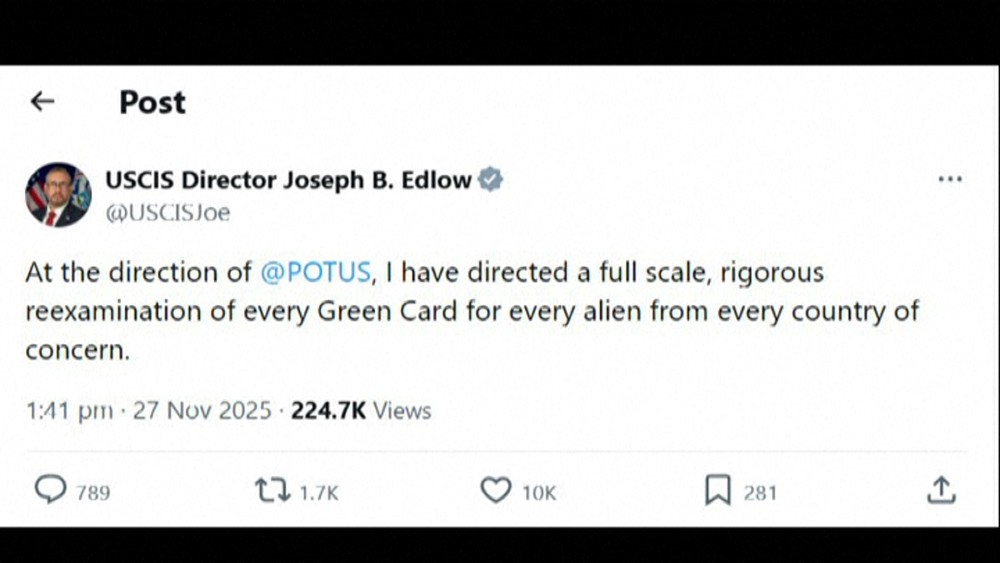View the 224.7K Views analytics
The image size is (1000, 563).
[x=361, y=411]
